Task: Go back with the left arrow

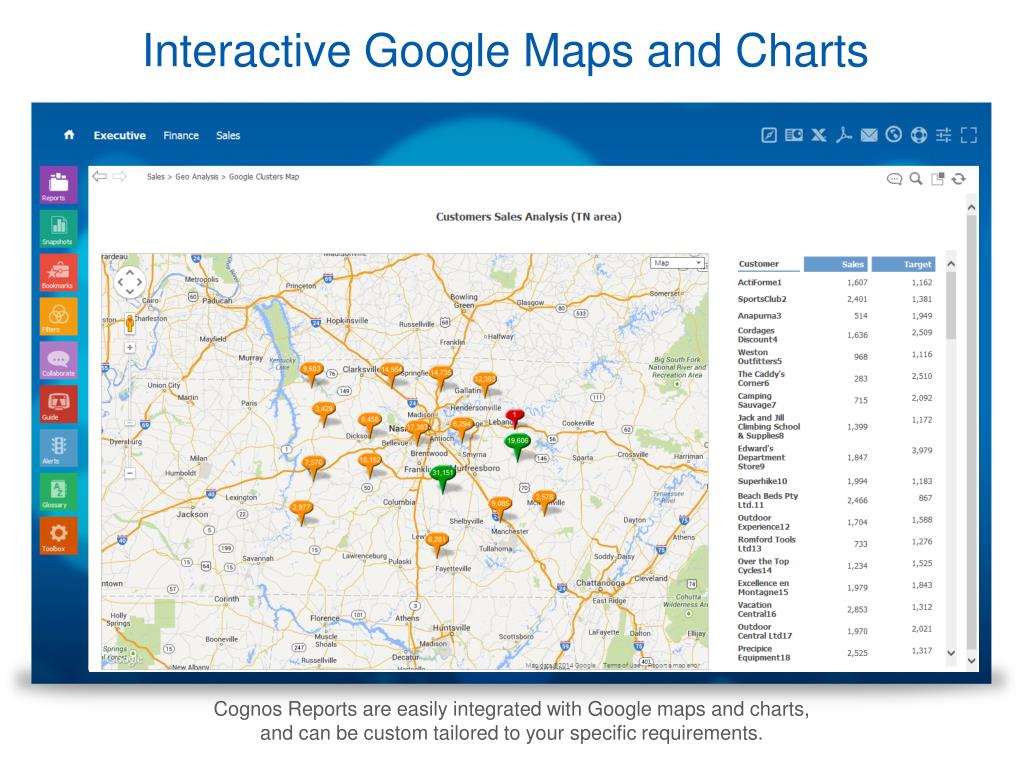Action: [x=99, y=176]
